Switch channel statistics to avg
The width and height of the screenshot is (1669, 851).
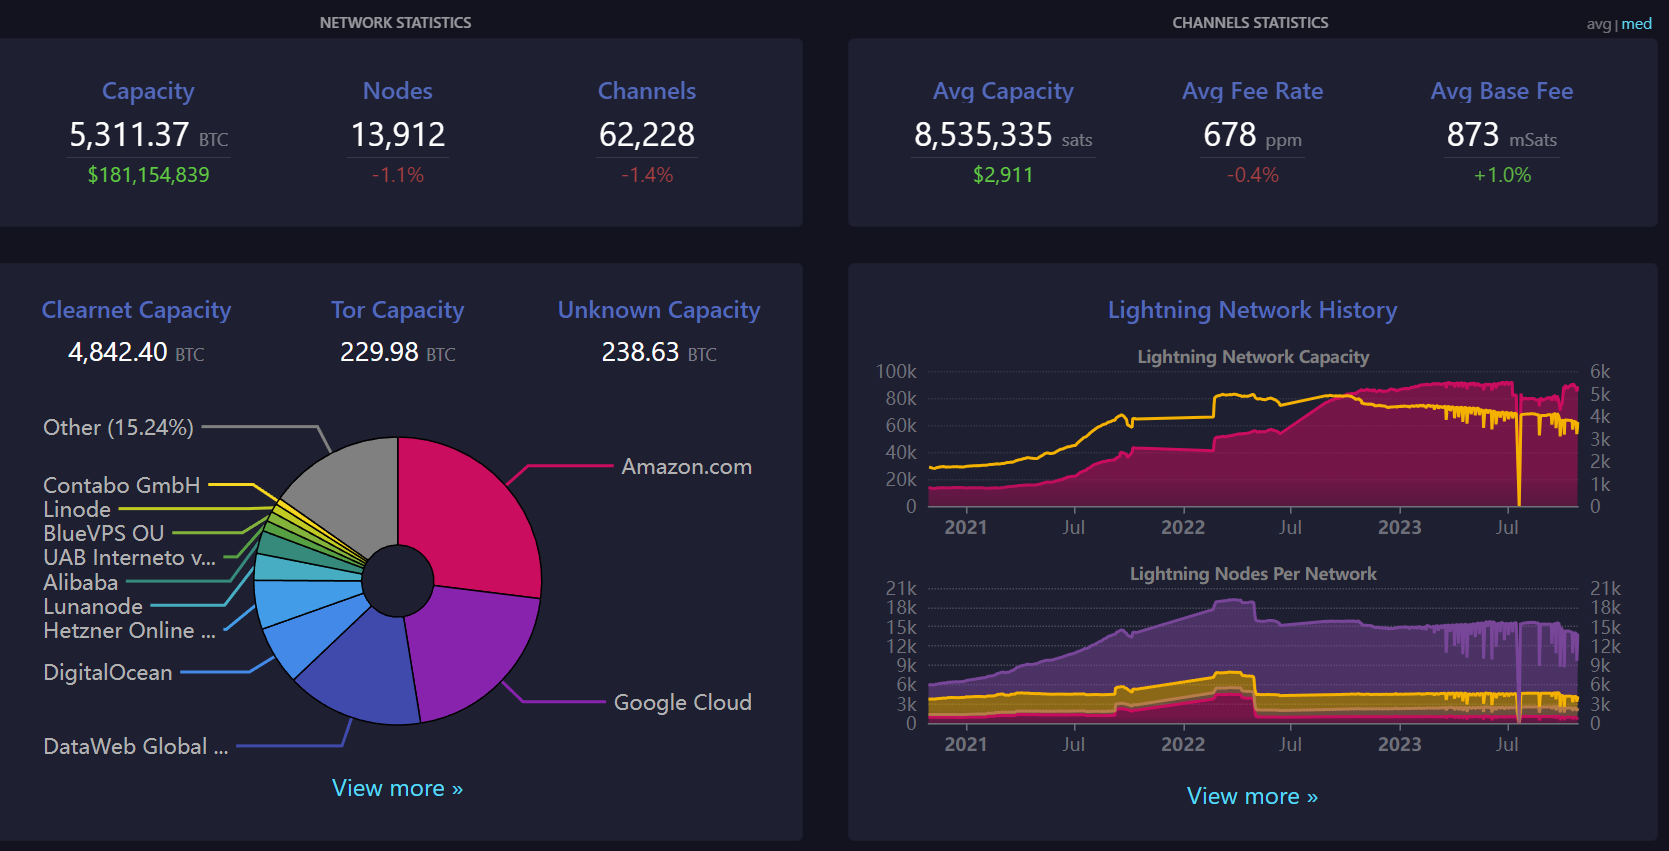pos(1597,24)
